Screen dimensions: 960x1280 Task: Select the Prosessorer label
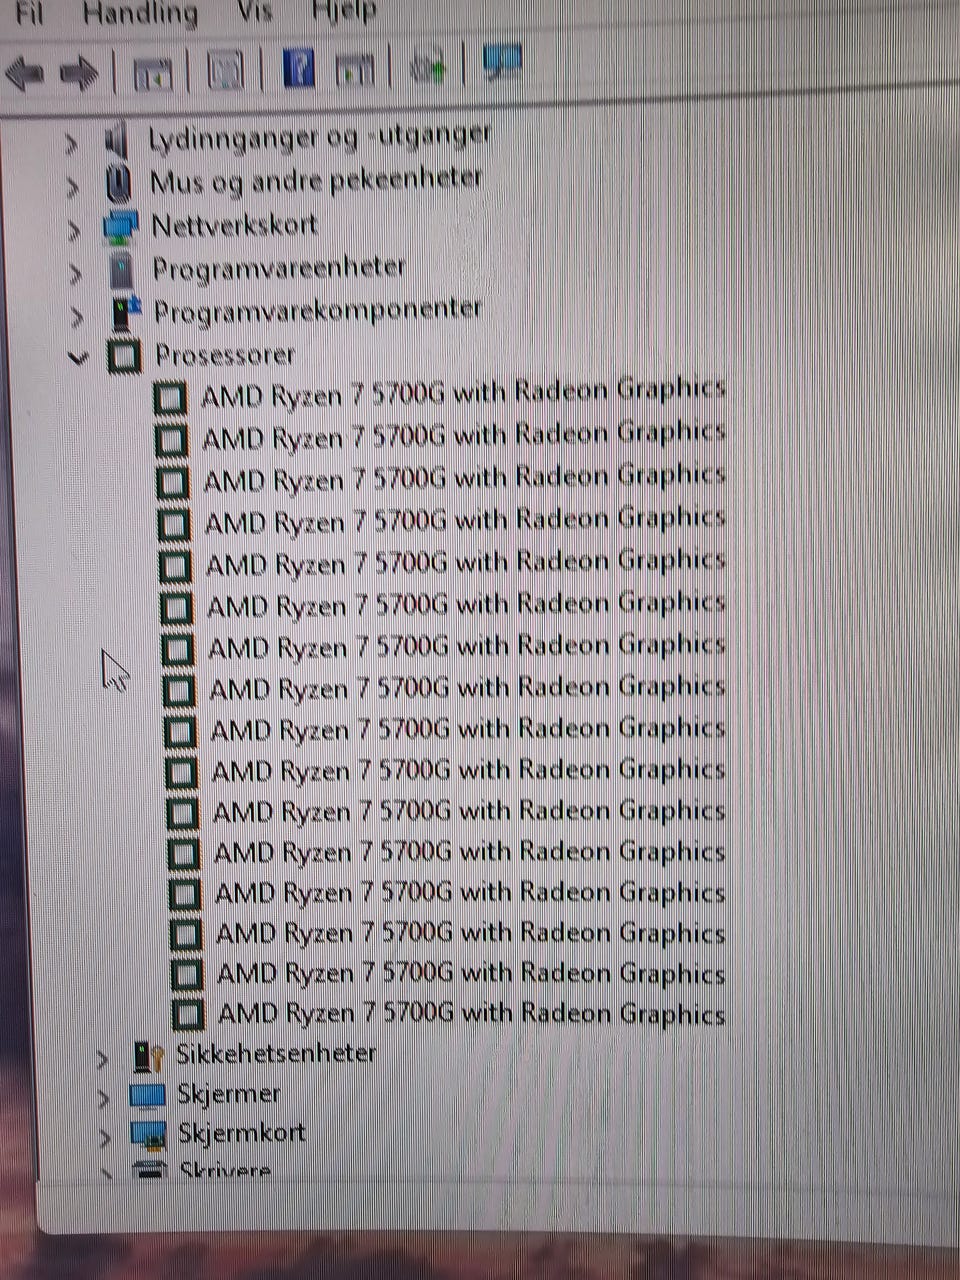[x=225, y=355]
